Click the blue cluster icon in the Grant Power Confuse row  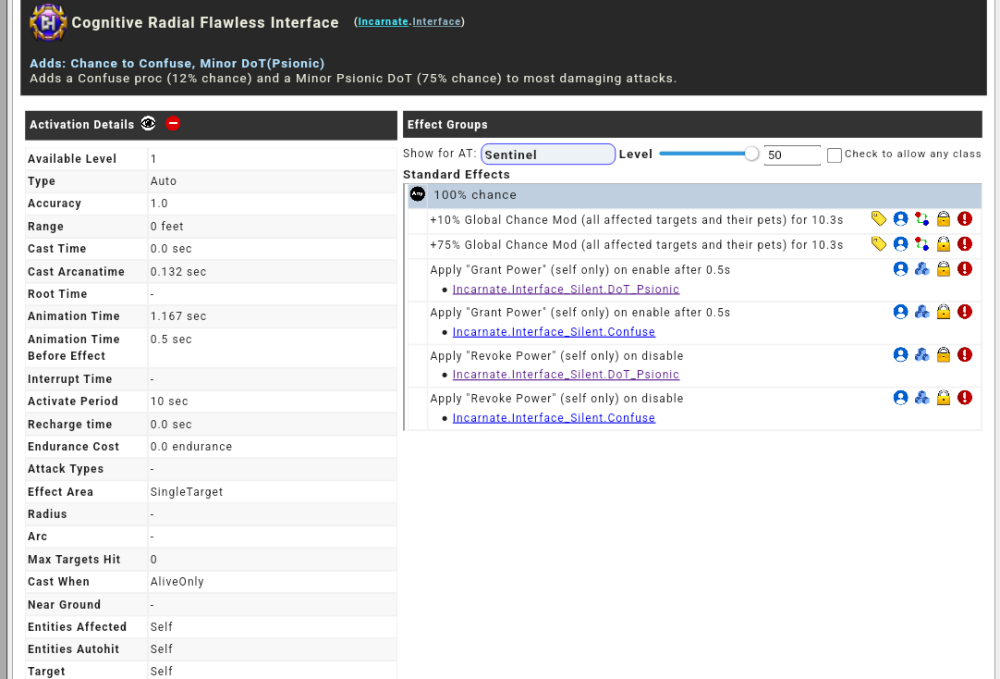[921, 312]
